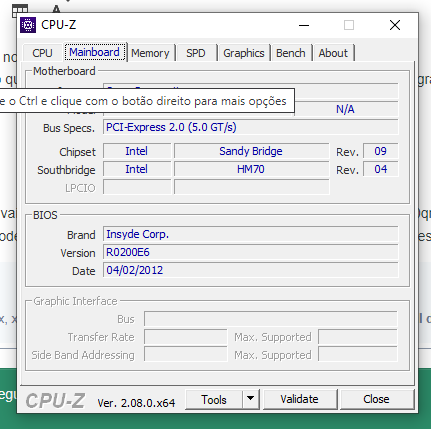
Task: Click the Validate button
Action: [299, 399]
